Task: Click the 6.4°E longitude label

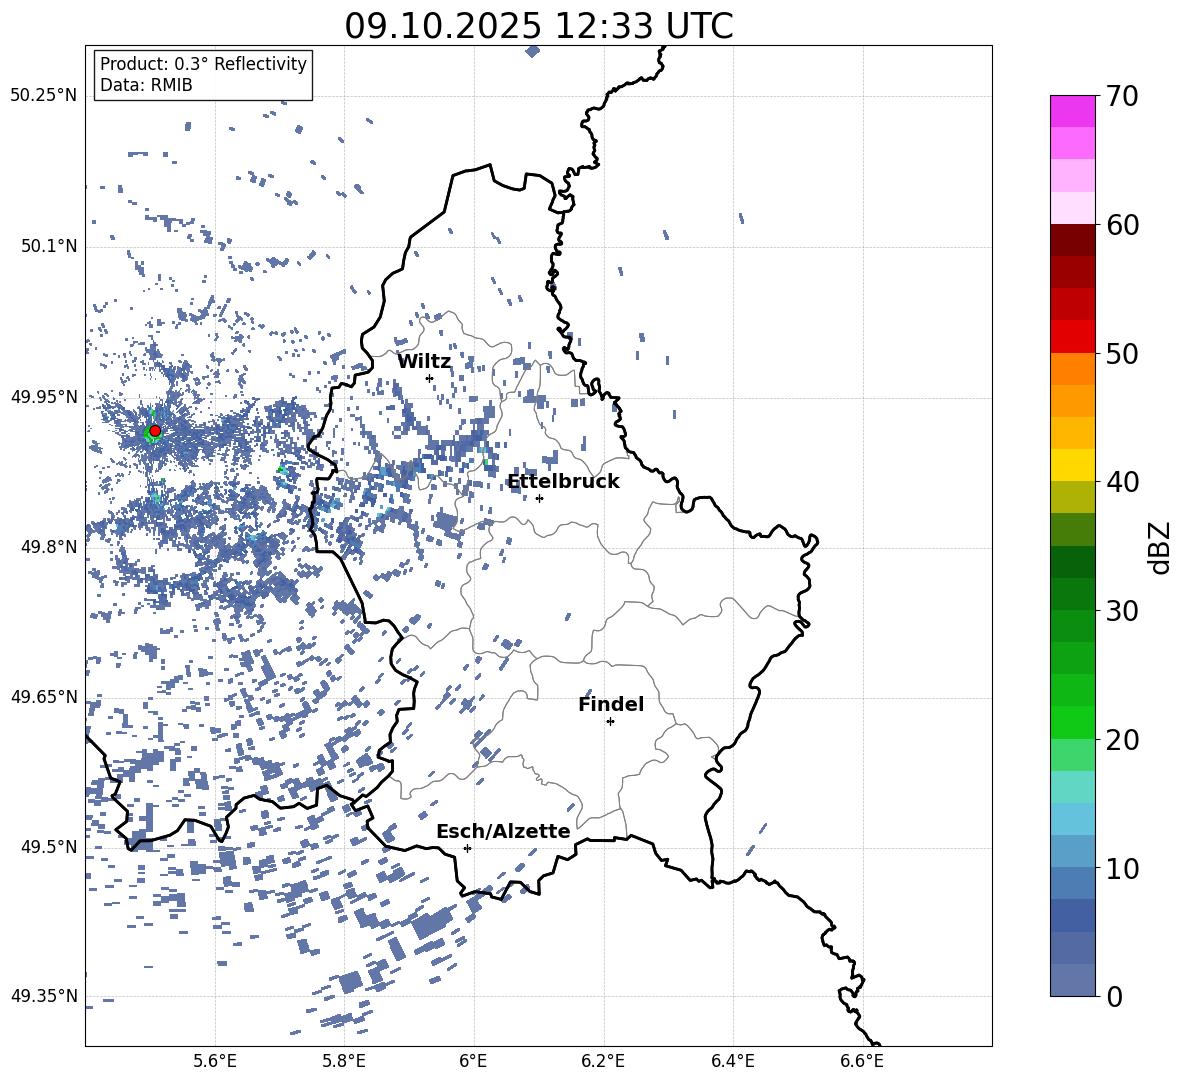Action: click(x=732, y=1061)
